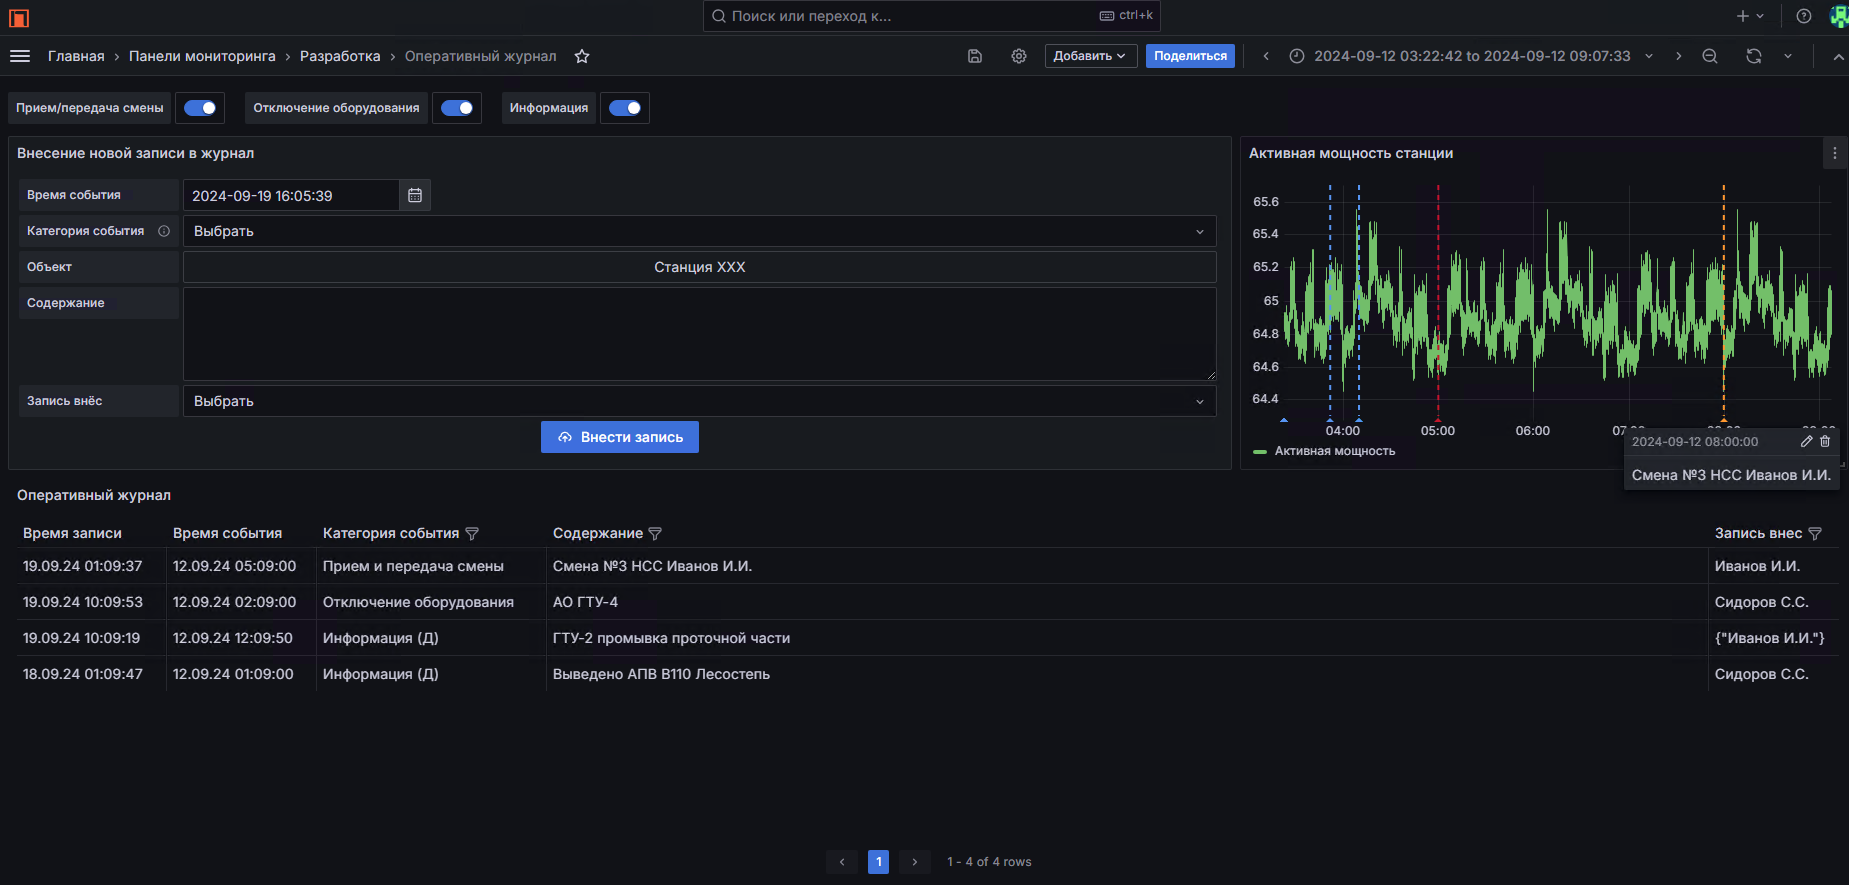This screenshot has width=1849, height=885.
Task: Open dashboard settings gear
Action: (x=1019, y=56)
